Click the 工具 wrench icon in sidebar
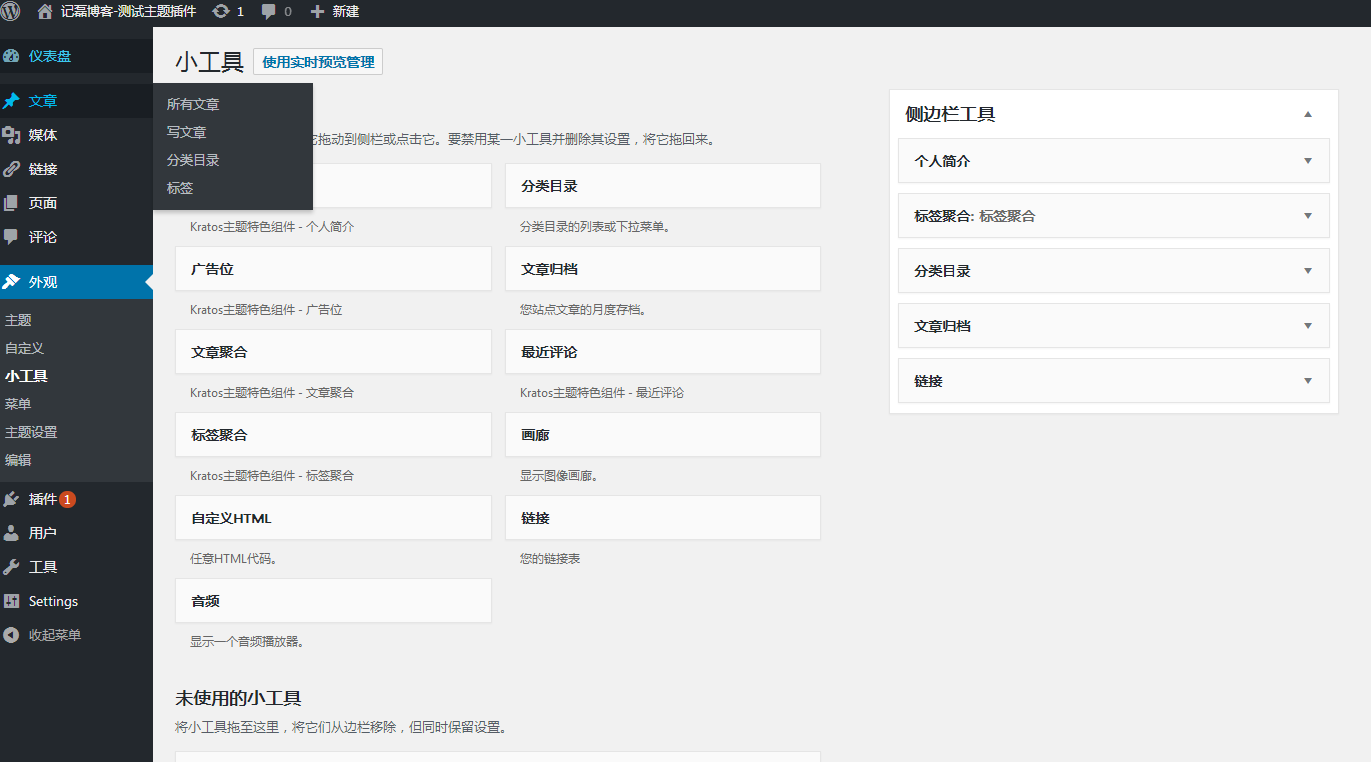The height and width of the screenshot is (762, 1371). tap(12, 567)
